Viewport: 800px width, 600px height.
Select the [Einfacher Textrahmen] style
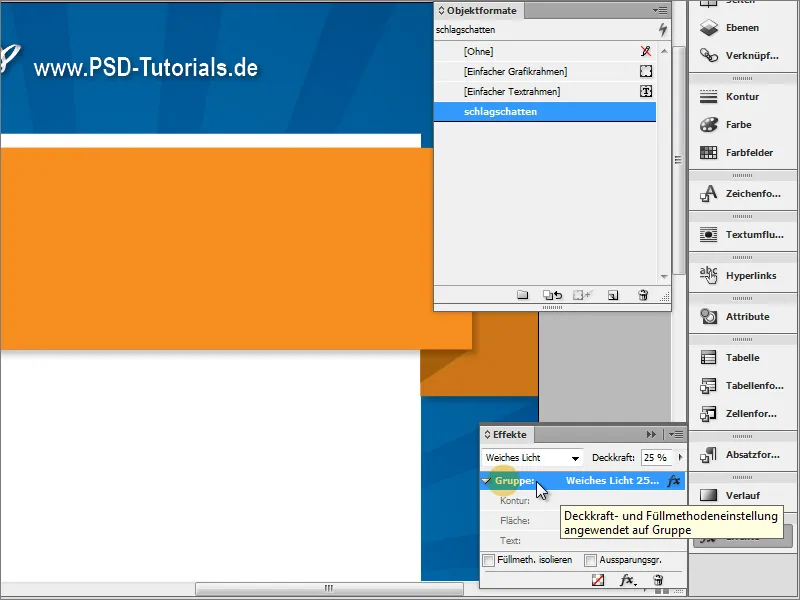coord(545,91)
